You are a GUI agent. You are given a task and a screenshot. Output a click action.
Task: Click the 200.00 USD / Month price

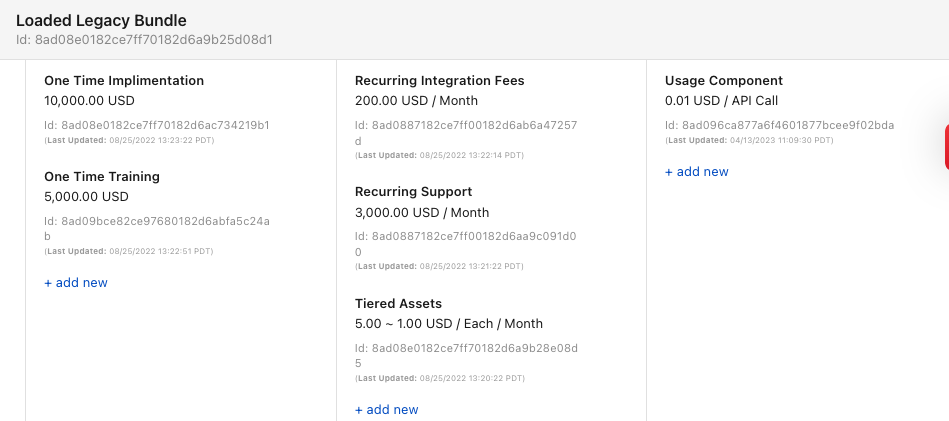[416, 101]
